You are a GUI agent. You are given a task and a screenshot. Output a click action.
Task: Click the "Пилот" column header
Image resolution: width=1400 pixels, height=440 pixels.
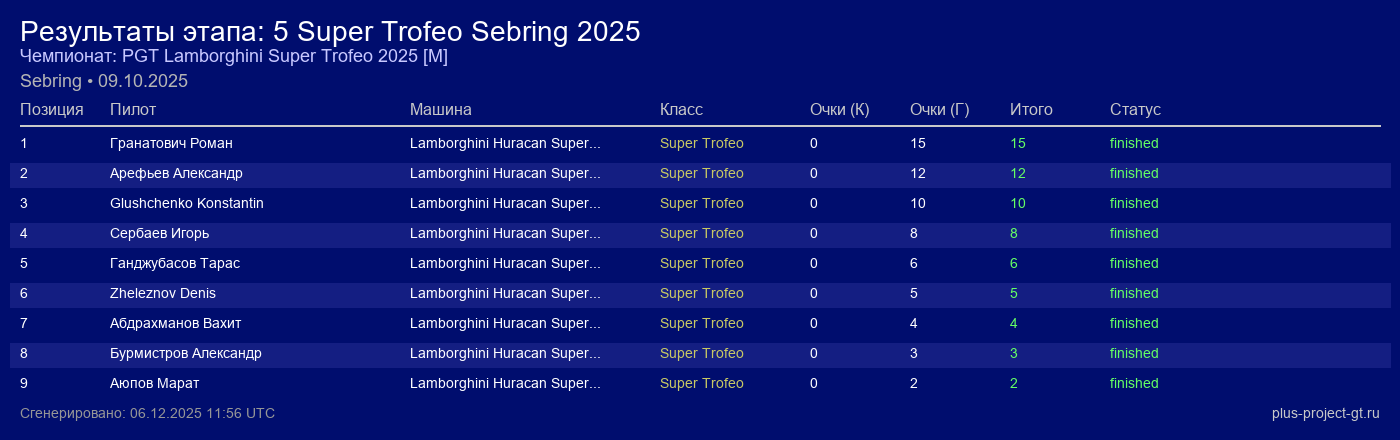[x=133, y=109]
